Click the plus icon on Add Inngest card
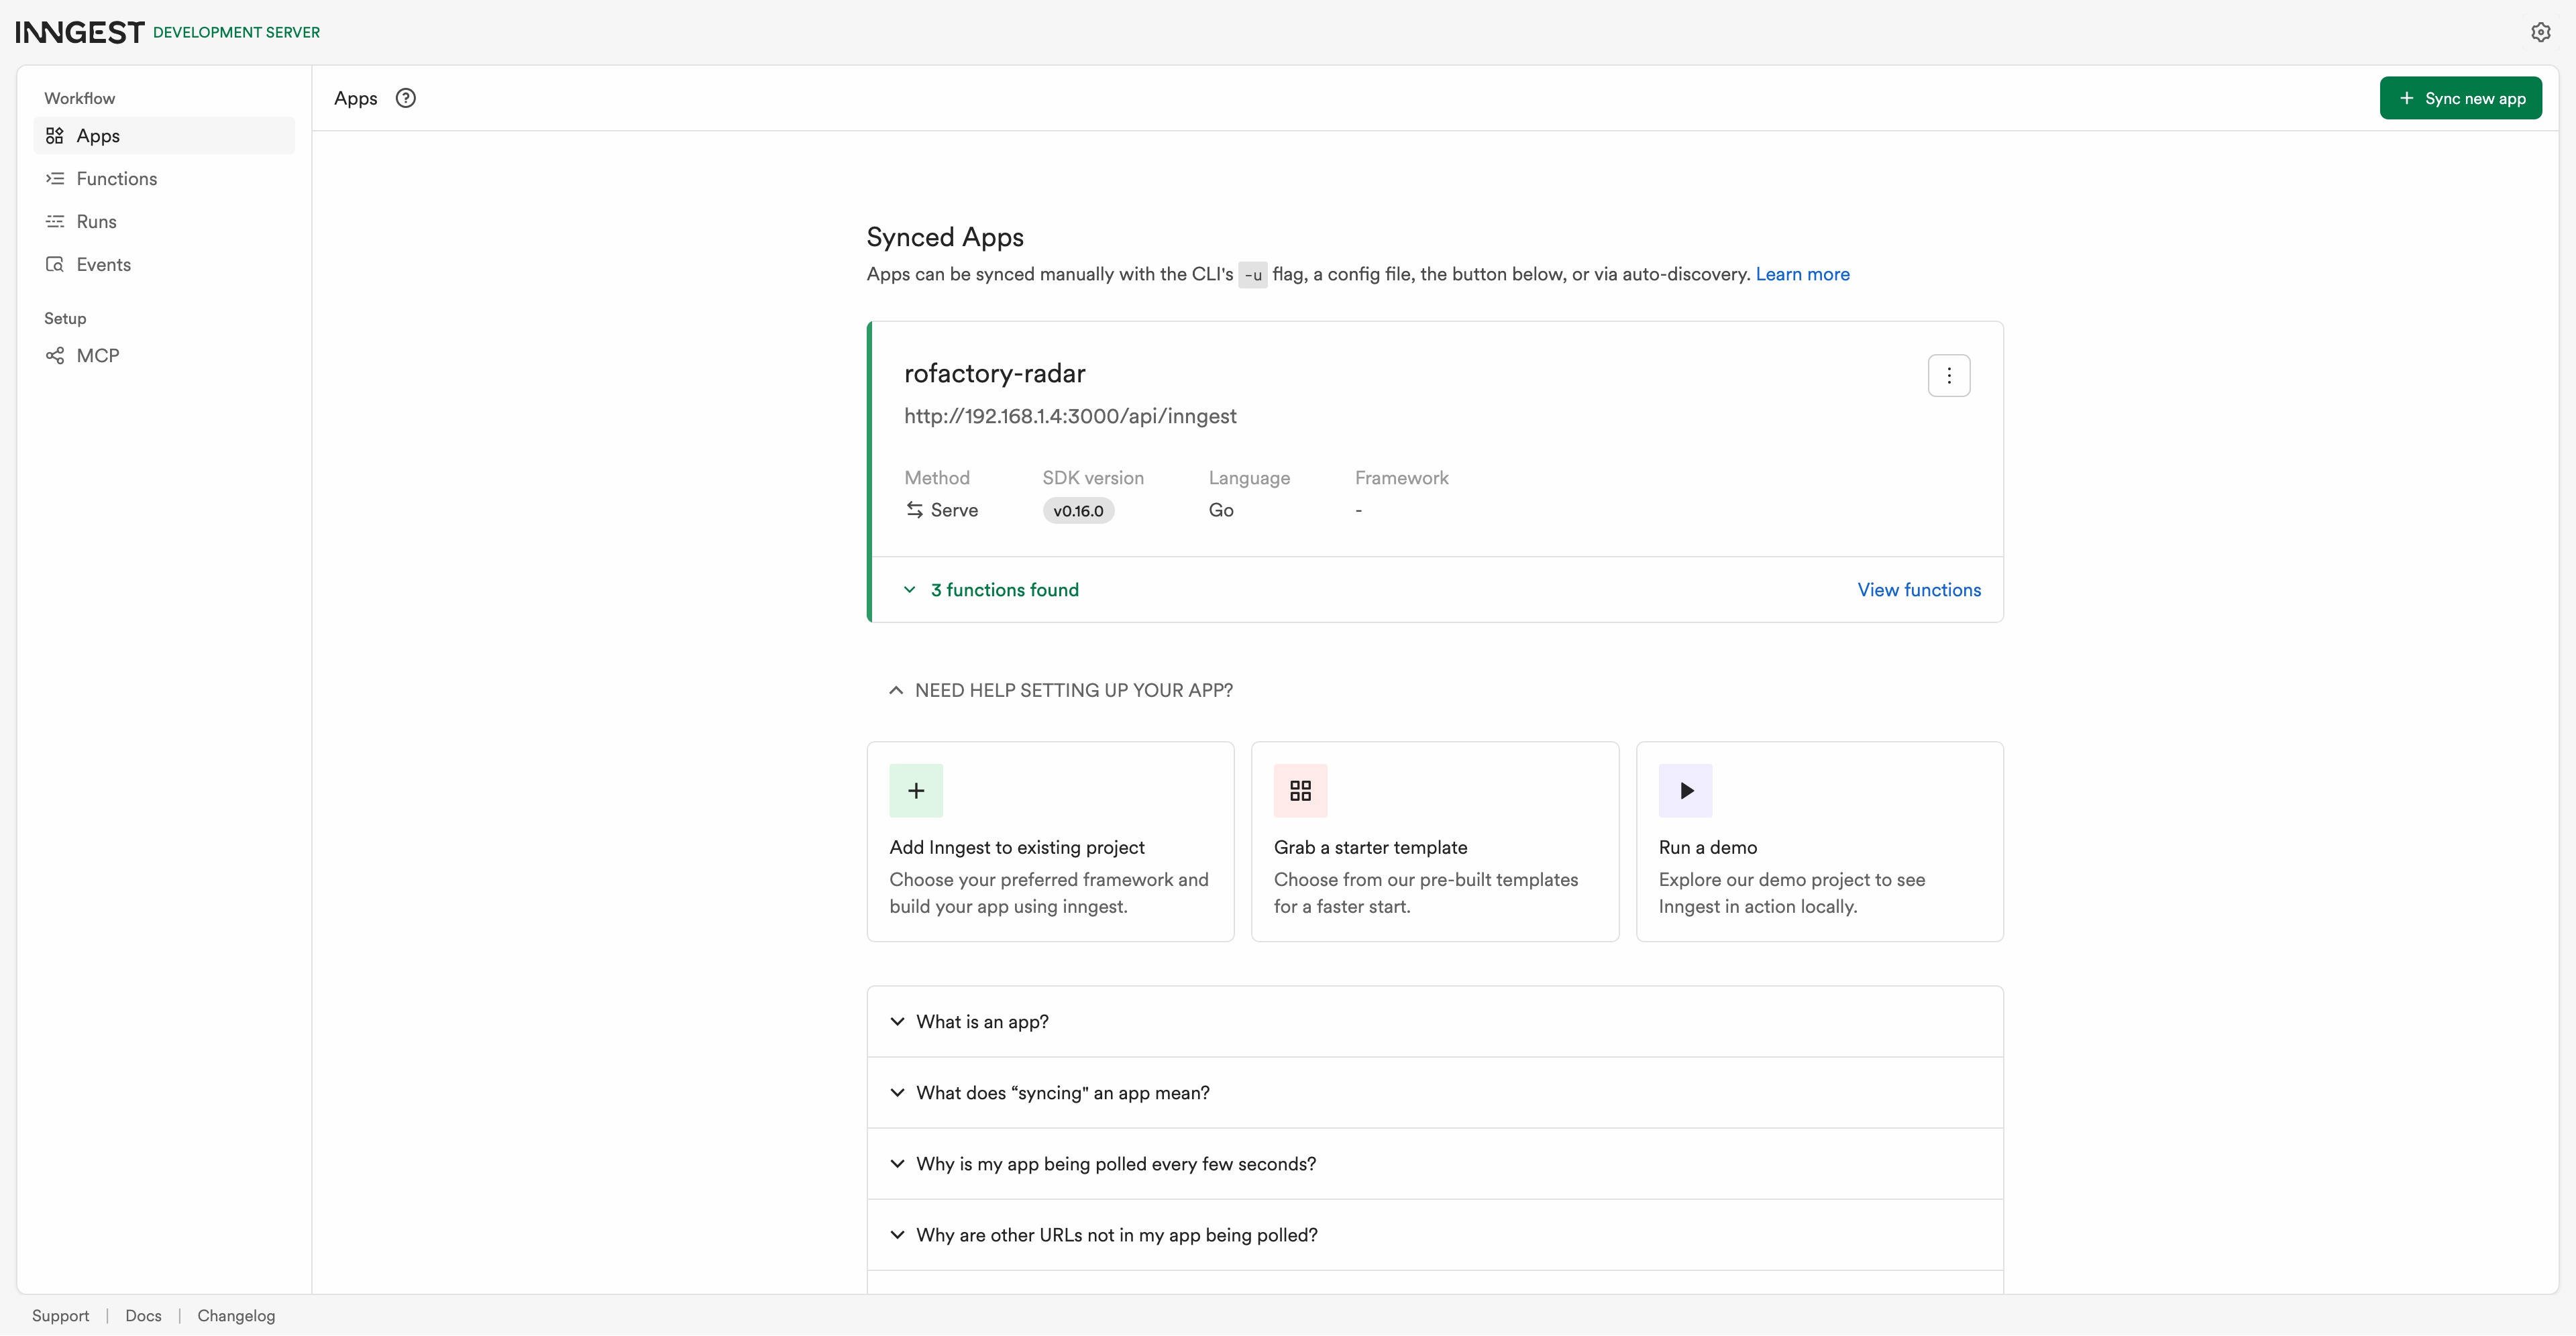2576x1336 pixels. click(916, 791)
